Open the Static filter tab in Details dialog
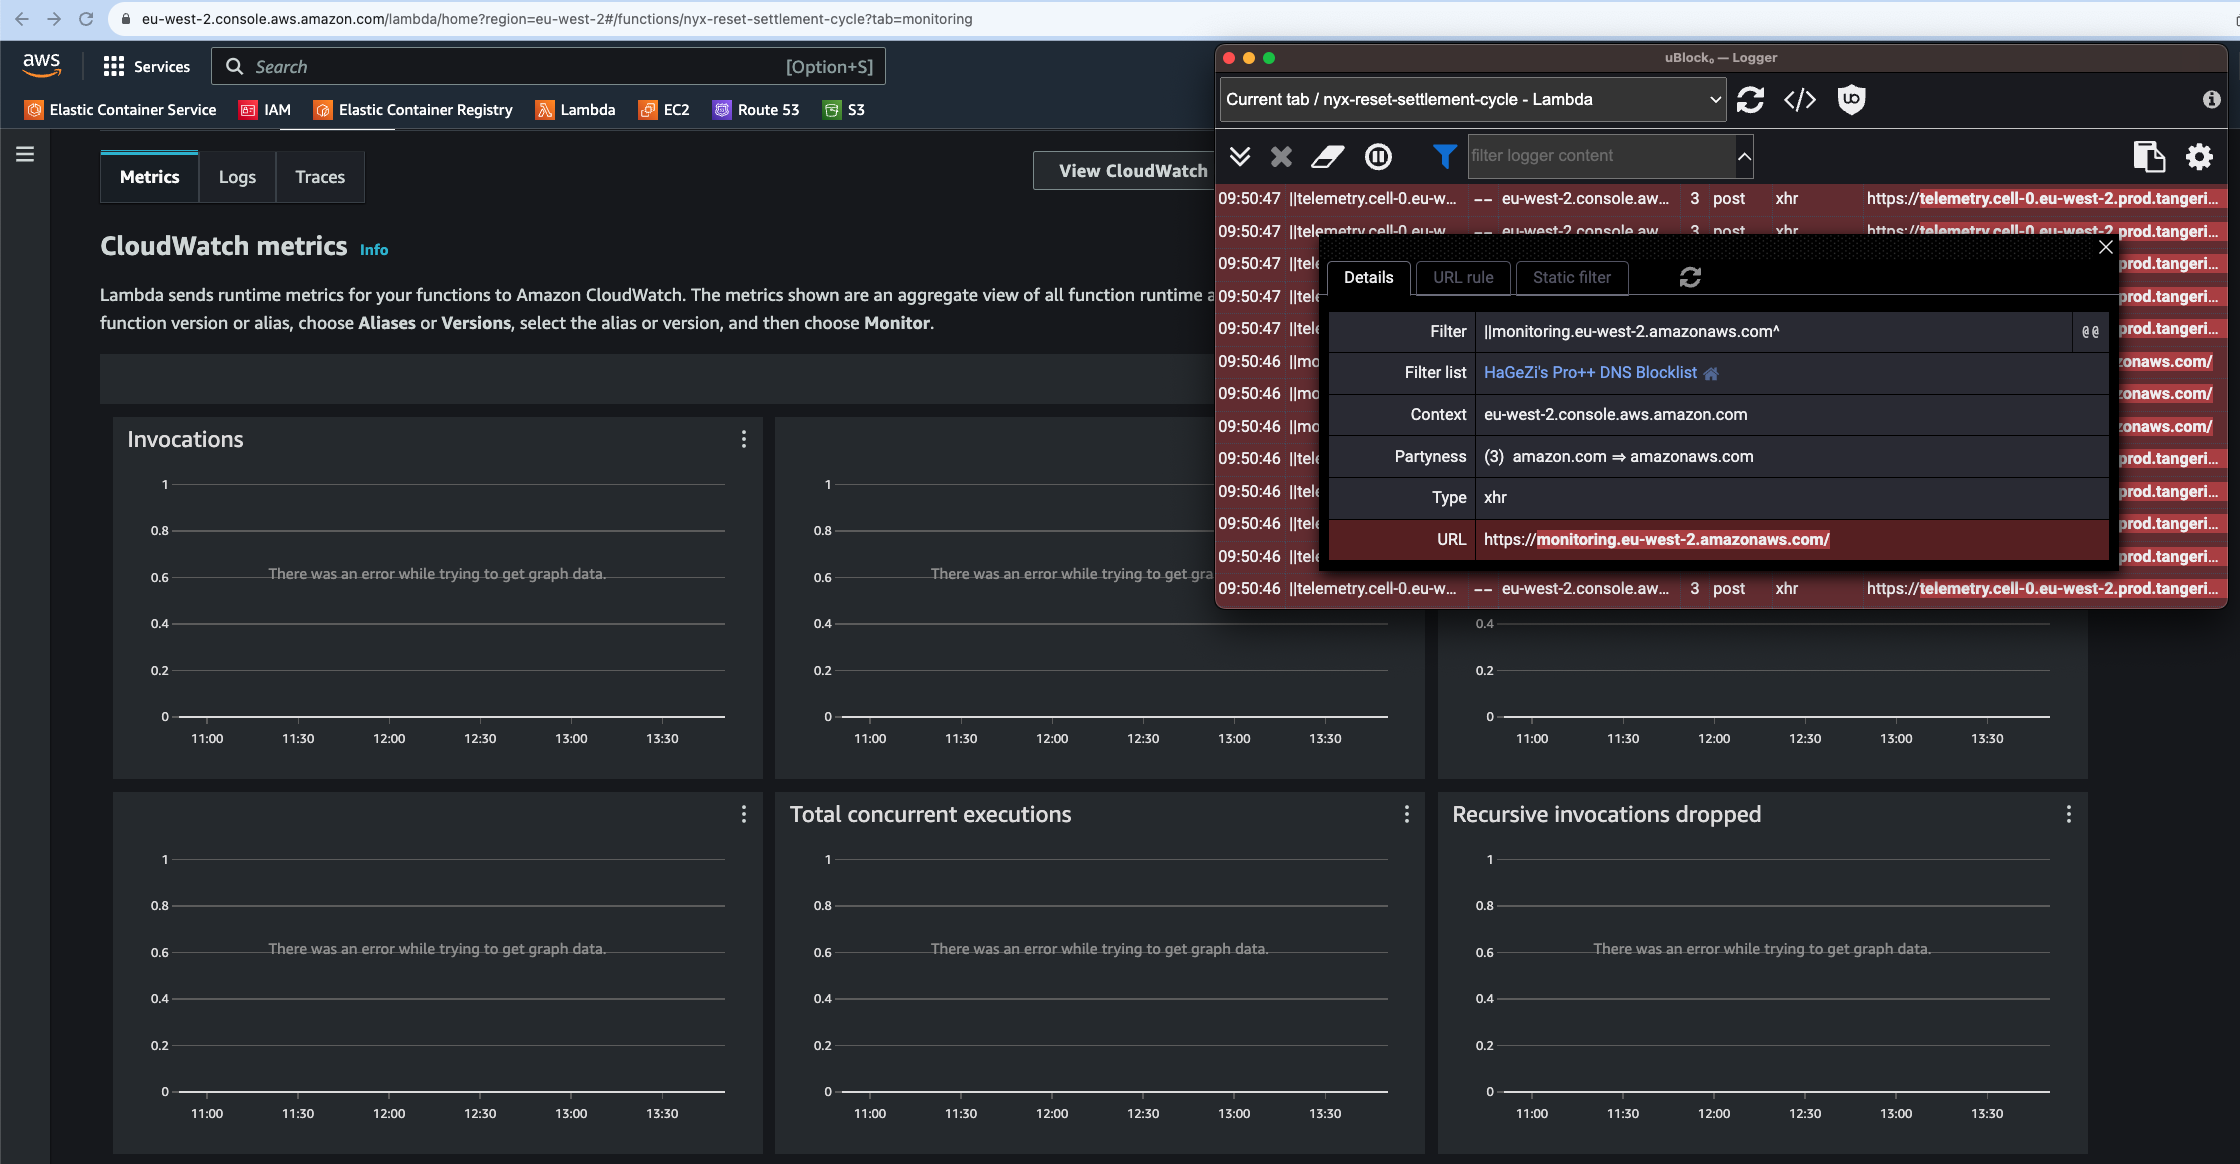The height and width of the screenshot is (1164, 2240). coord(1571,278)
